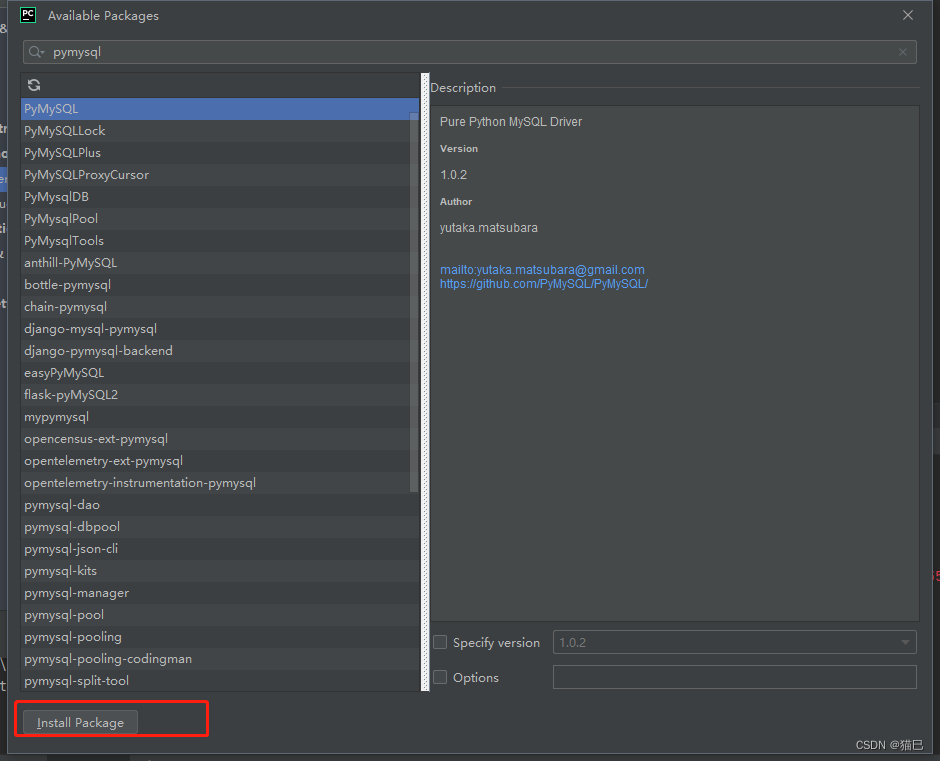Click the package list vertical scrollbar
The height and width of the screenshot is (761, 940).
click(x=414, y=300)
